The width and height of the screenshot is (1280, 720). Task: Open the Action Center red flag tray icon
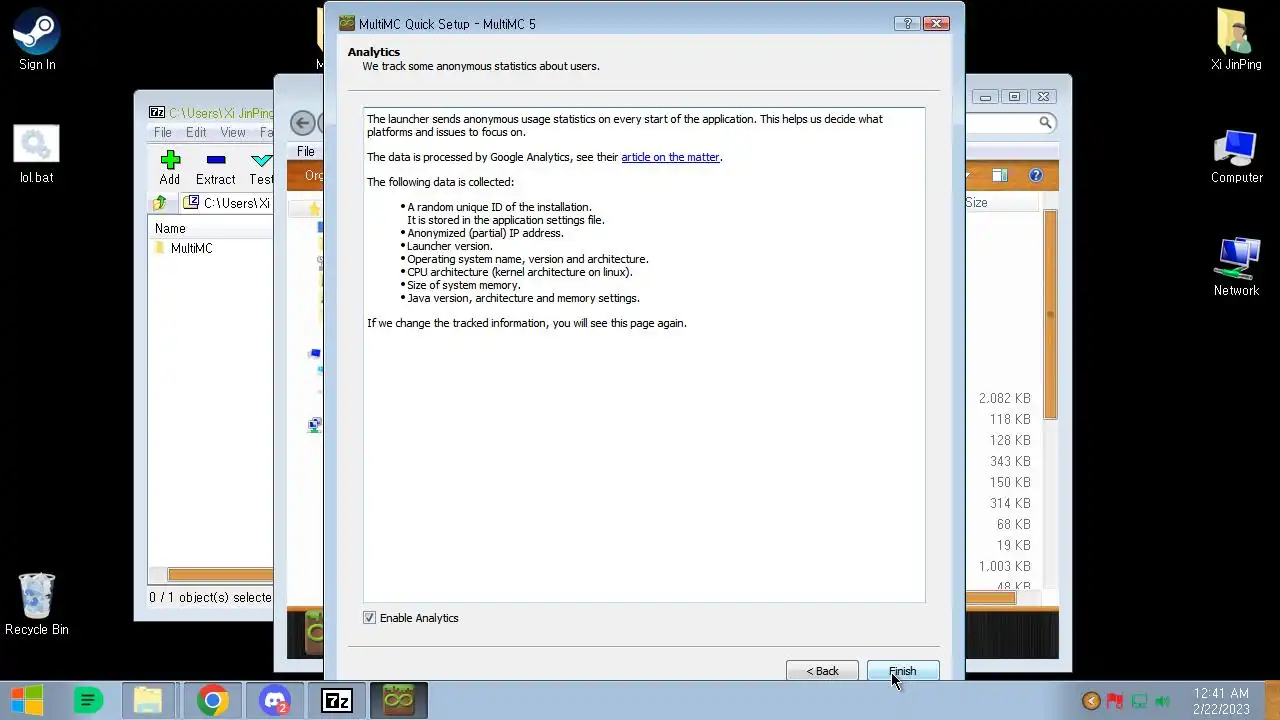[x=1115, y=701]
